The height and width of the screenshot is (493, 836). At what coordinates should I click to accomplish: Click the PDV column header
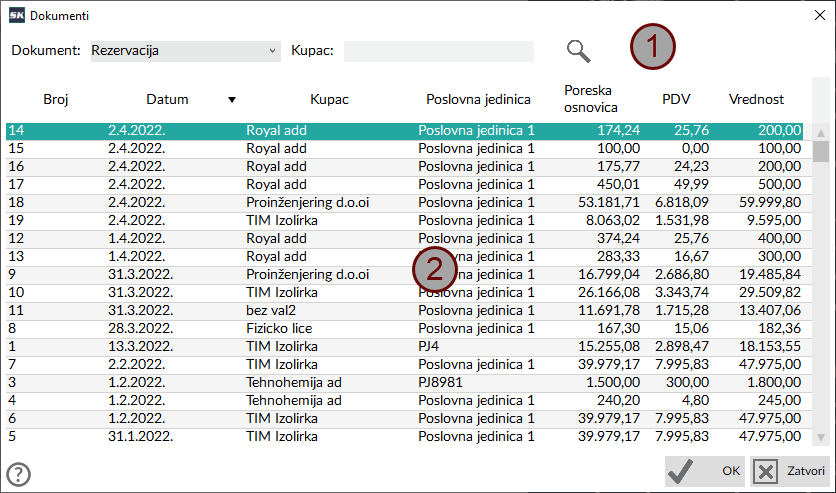pos(676,99)
